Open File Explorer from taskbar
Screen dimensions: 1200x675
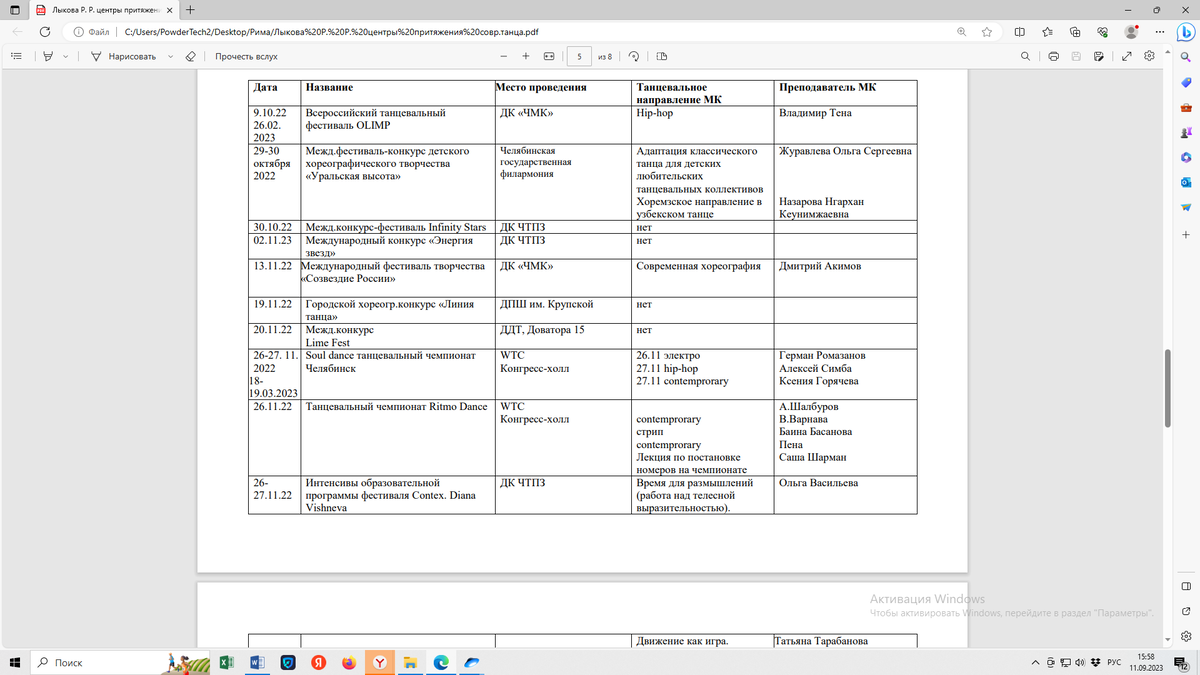410,662
